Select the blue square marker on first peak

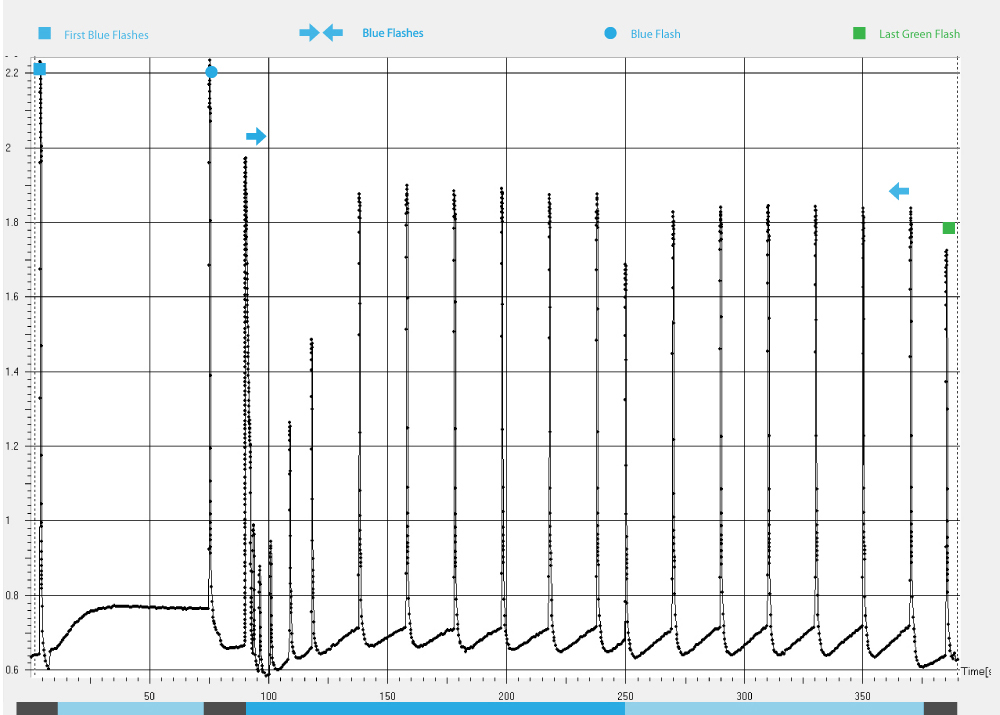point(40,69)
